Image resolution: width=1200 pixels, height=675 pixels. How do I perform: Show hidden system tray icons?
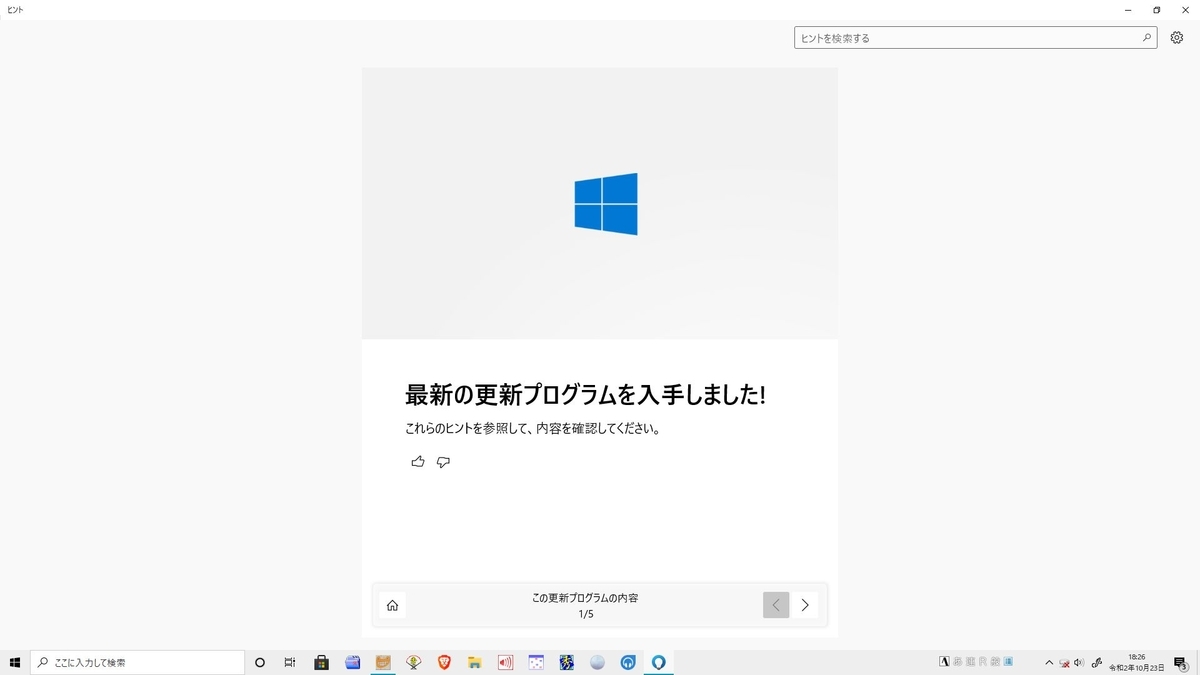tap(1049, 662)
